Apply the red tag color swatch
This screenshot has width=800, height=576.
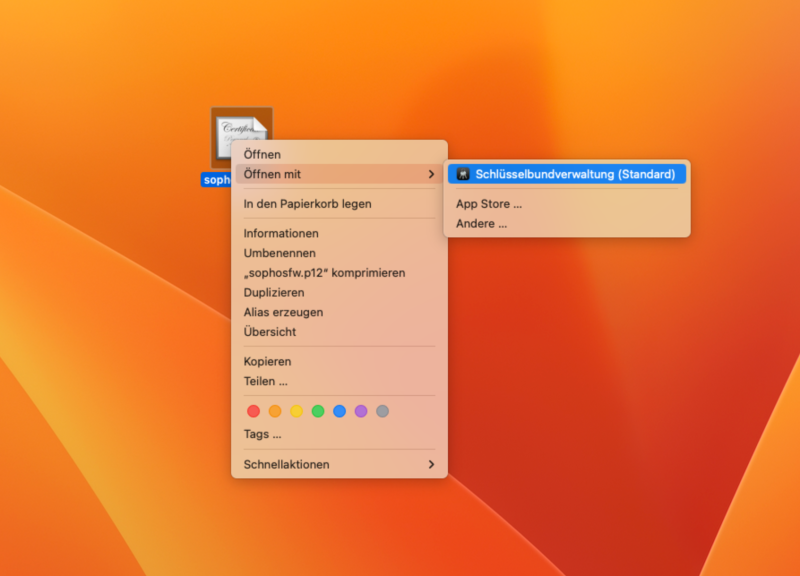tap(253, 410)
